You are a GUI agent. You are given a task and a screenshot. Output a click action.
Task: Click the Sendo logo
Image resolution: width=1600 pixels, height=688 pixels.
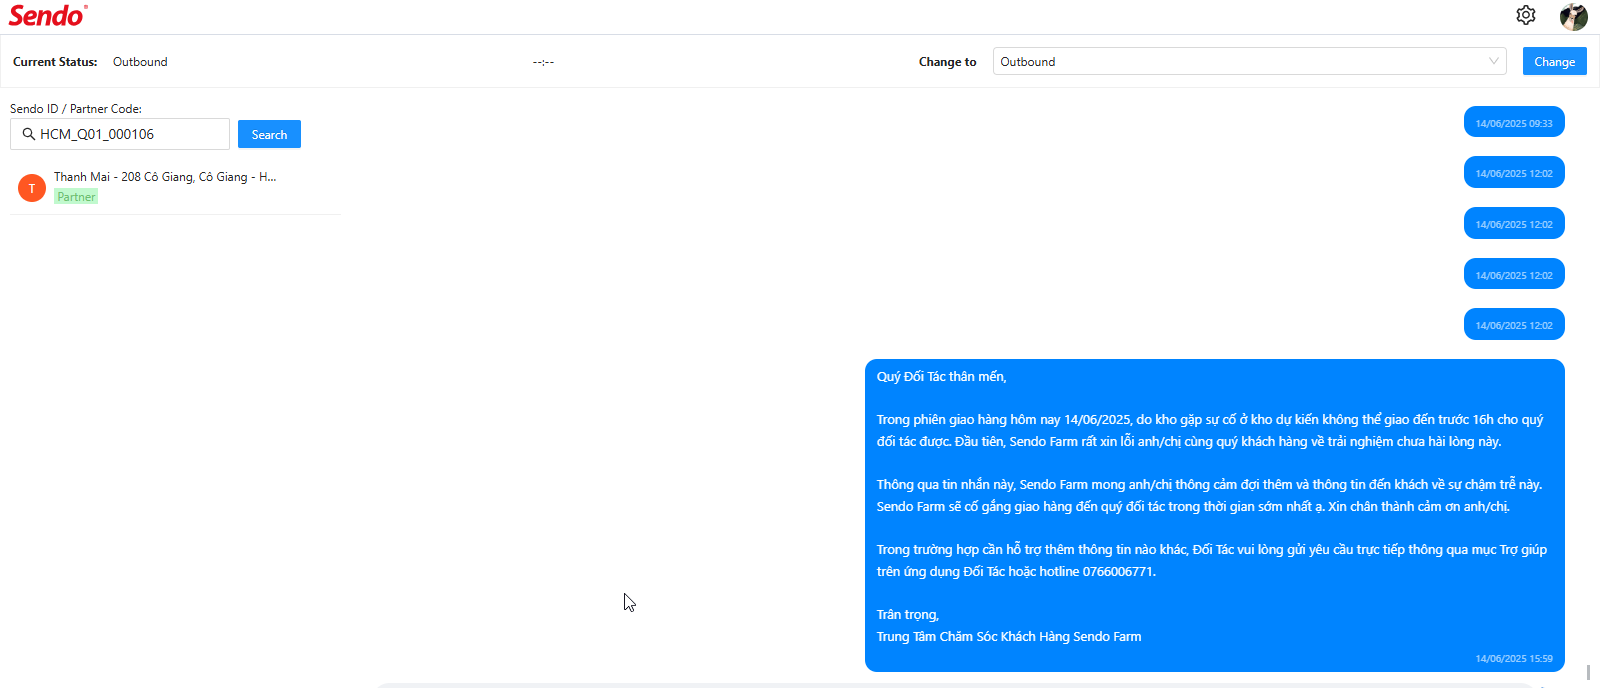(x=47, y=15)
